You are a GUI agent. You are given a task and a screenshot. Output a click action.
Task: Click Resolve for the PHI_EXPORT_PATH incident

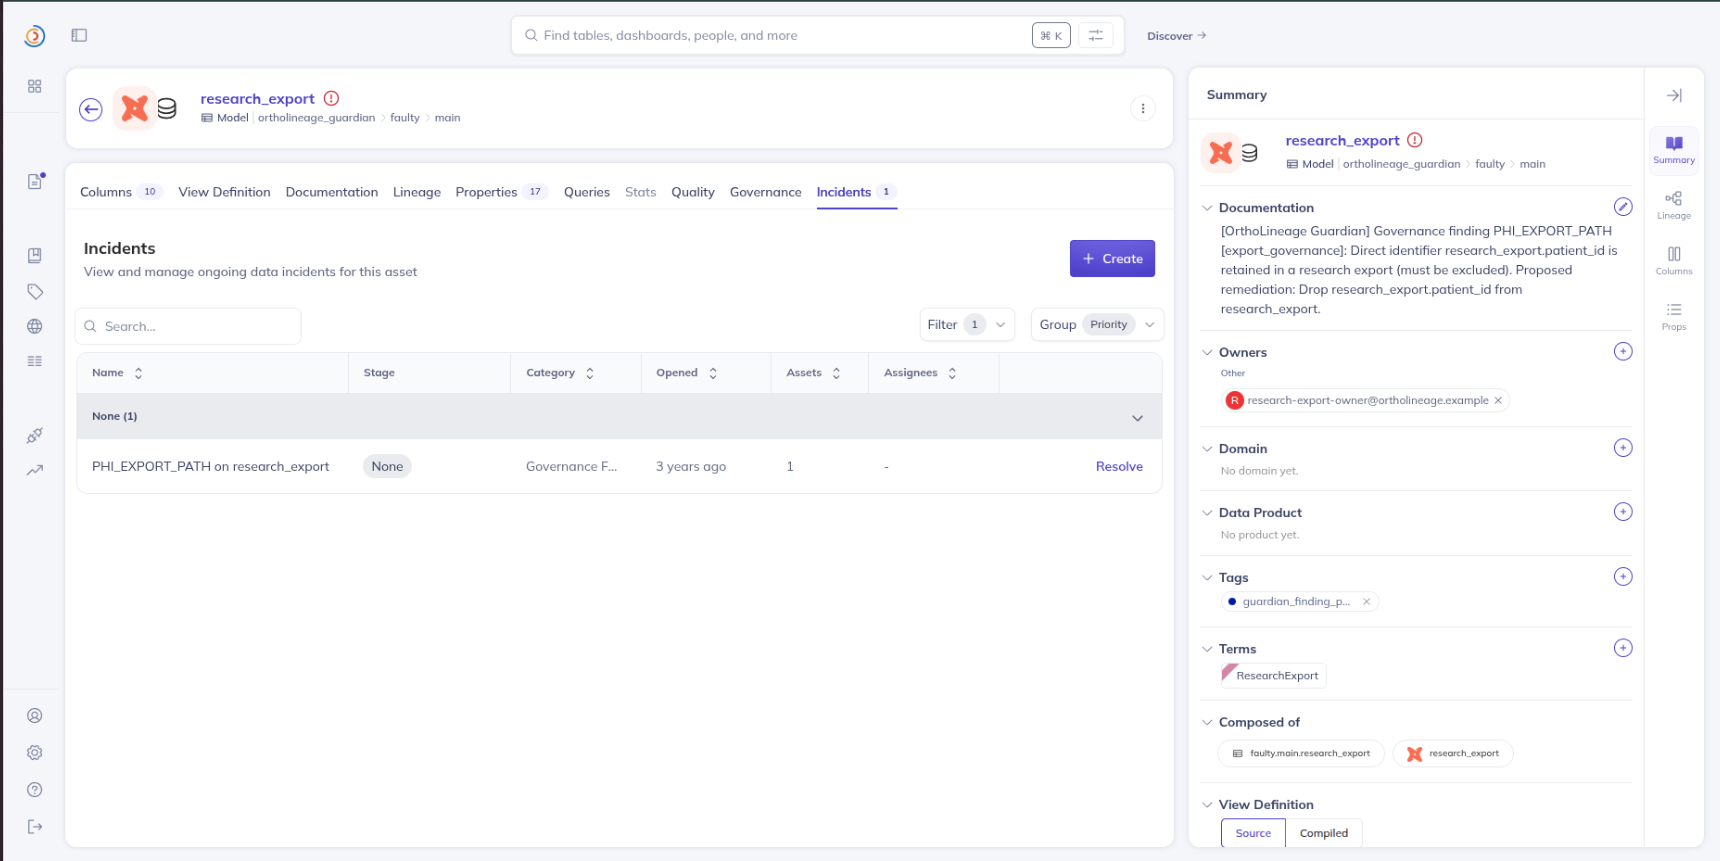coord(1119,466)
